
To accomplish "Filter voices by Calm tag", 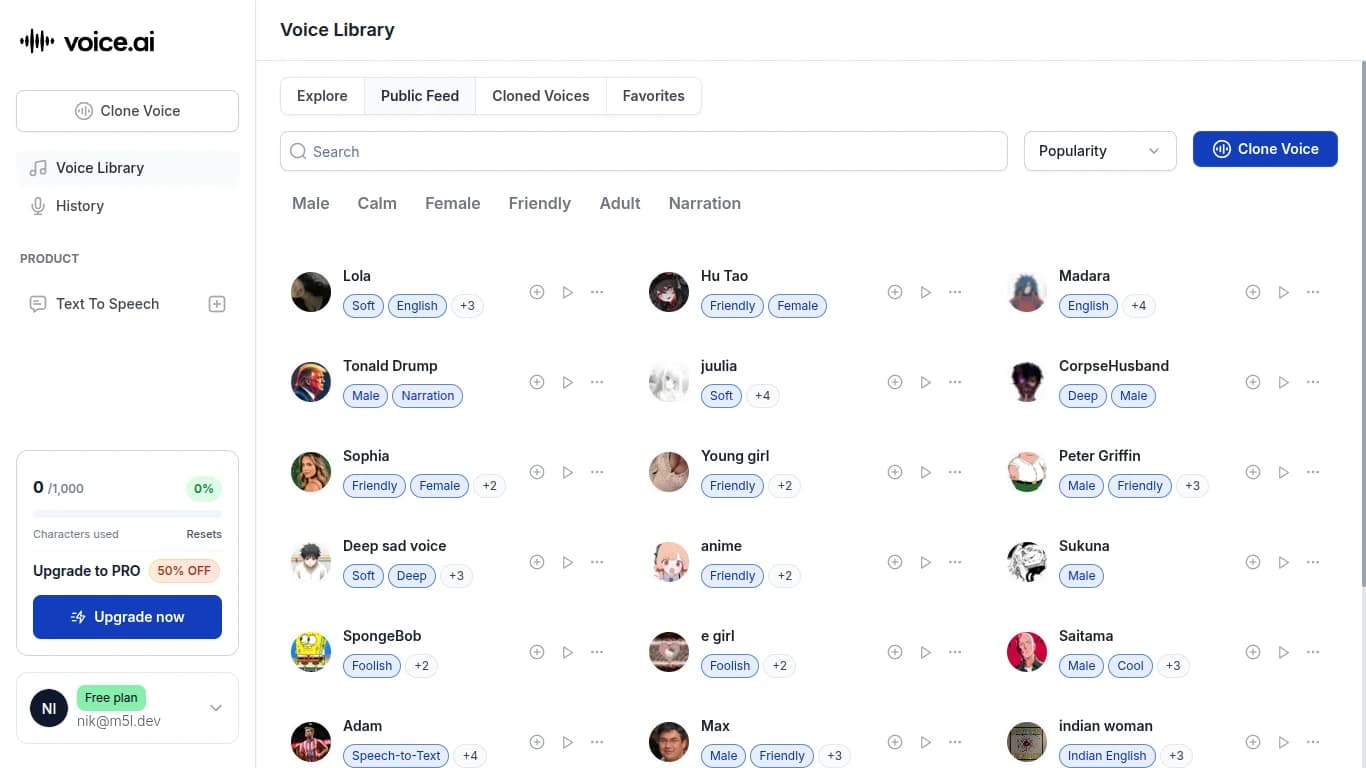I will coord(377,203).
